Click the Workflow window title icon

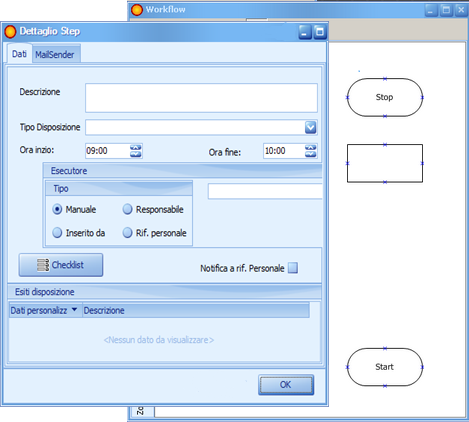click(137, 10)
